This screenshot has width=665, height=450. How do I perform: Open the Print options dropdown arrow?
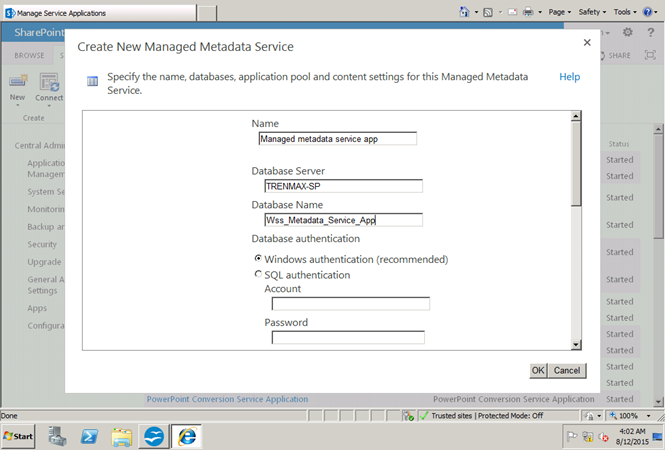pyautogui.click(x=540, y=12)
